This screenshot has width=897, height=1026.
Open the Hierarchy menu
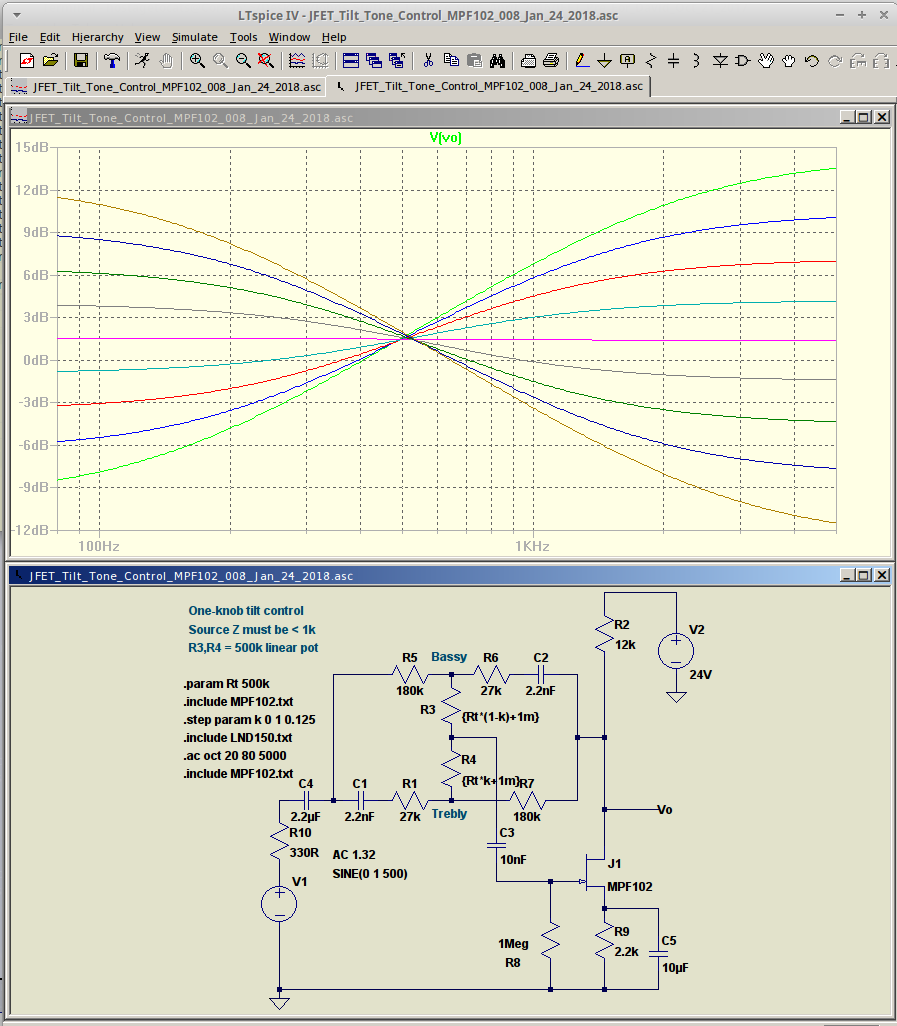click(97, 37)
